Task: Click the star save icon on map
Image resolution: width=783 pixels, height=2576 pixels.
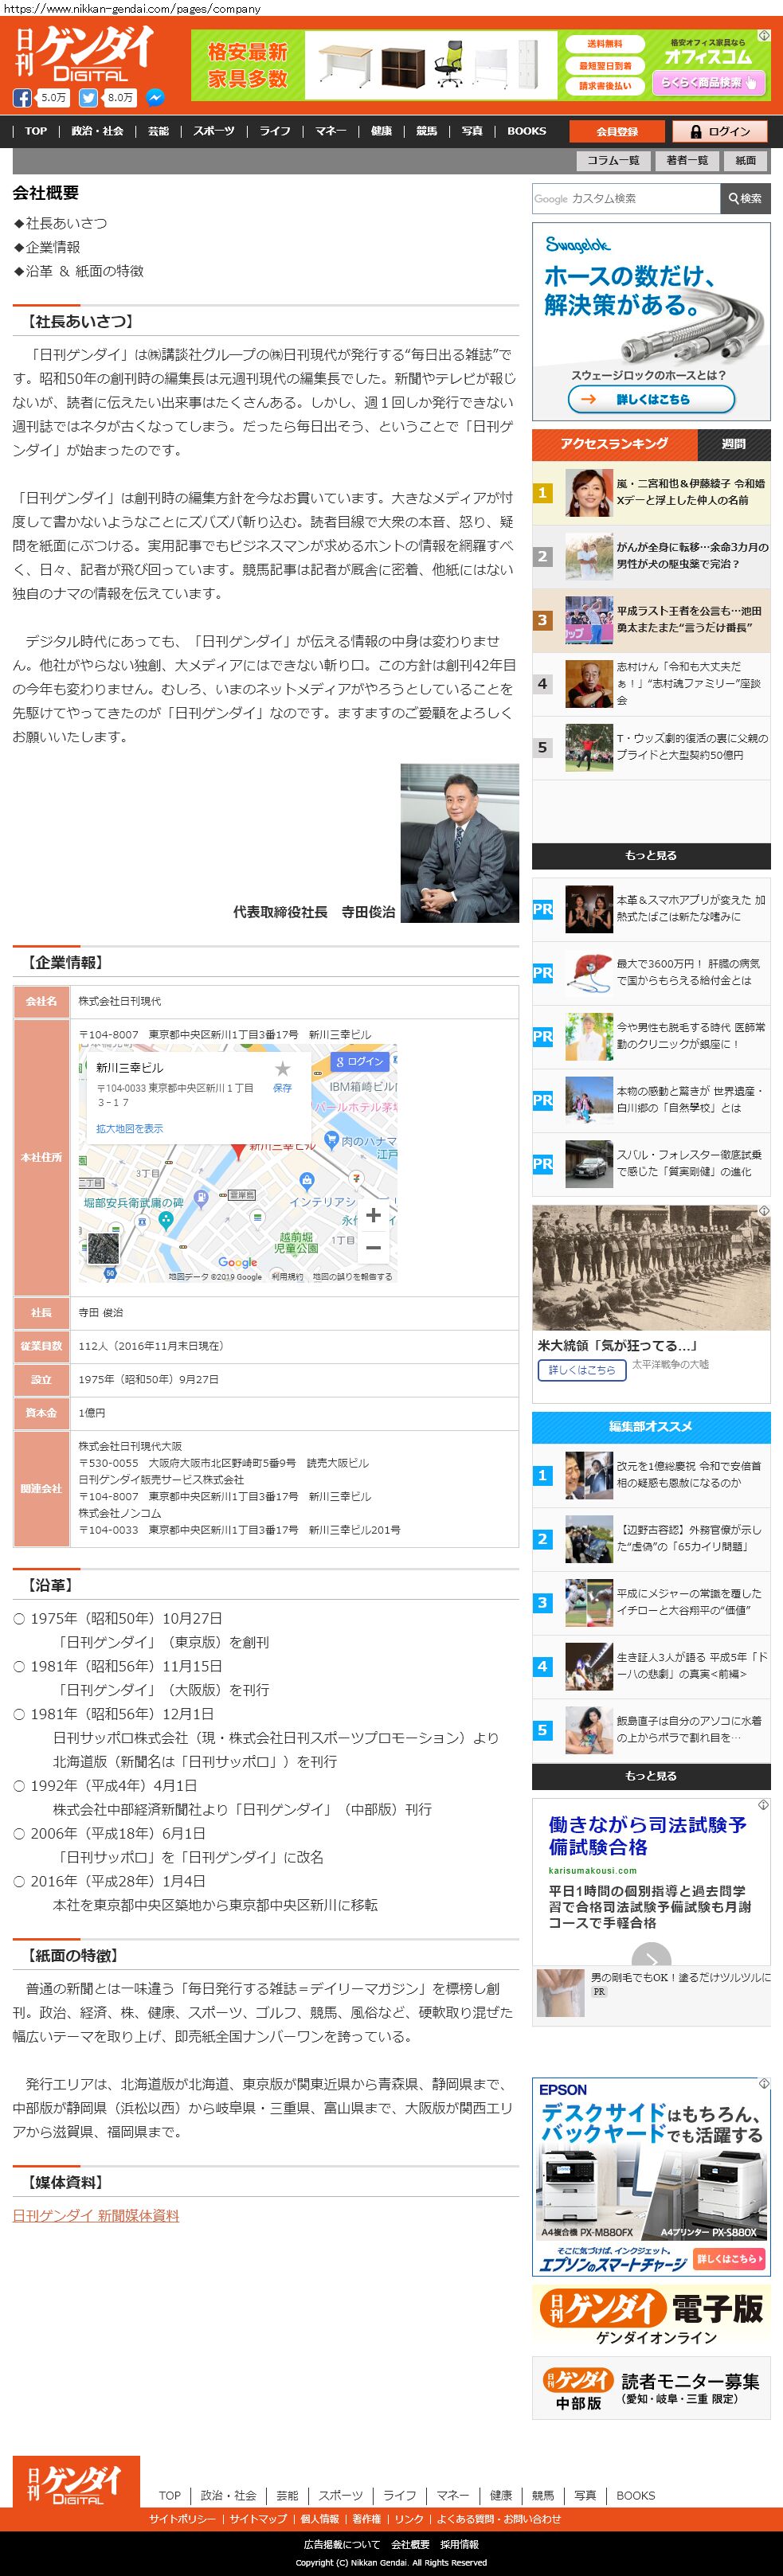Action: 283,1069
